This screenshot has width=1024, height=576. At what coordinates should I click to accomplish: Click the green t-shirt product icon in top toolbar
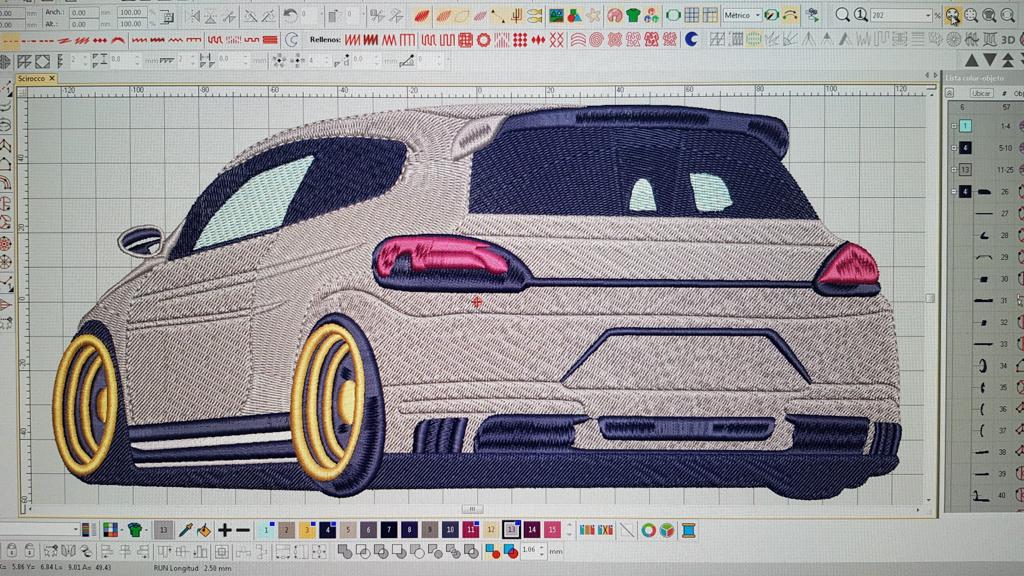point(633,15)
